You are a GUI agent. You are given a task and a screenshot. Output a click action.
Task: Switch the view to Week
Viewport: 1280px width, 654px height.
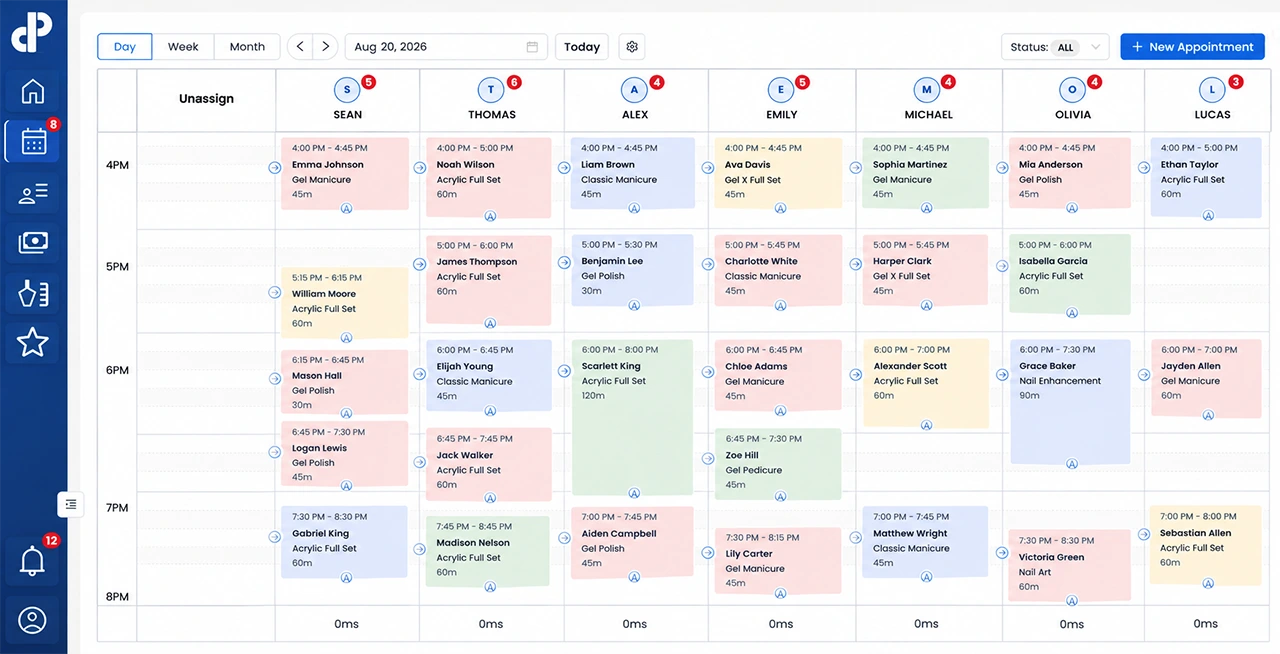tap(183, 47)
